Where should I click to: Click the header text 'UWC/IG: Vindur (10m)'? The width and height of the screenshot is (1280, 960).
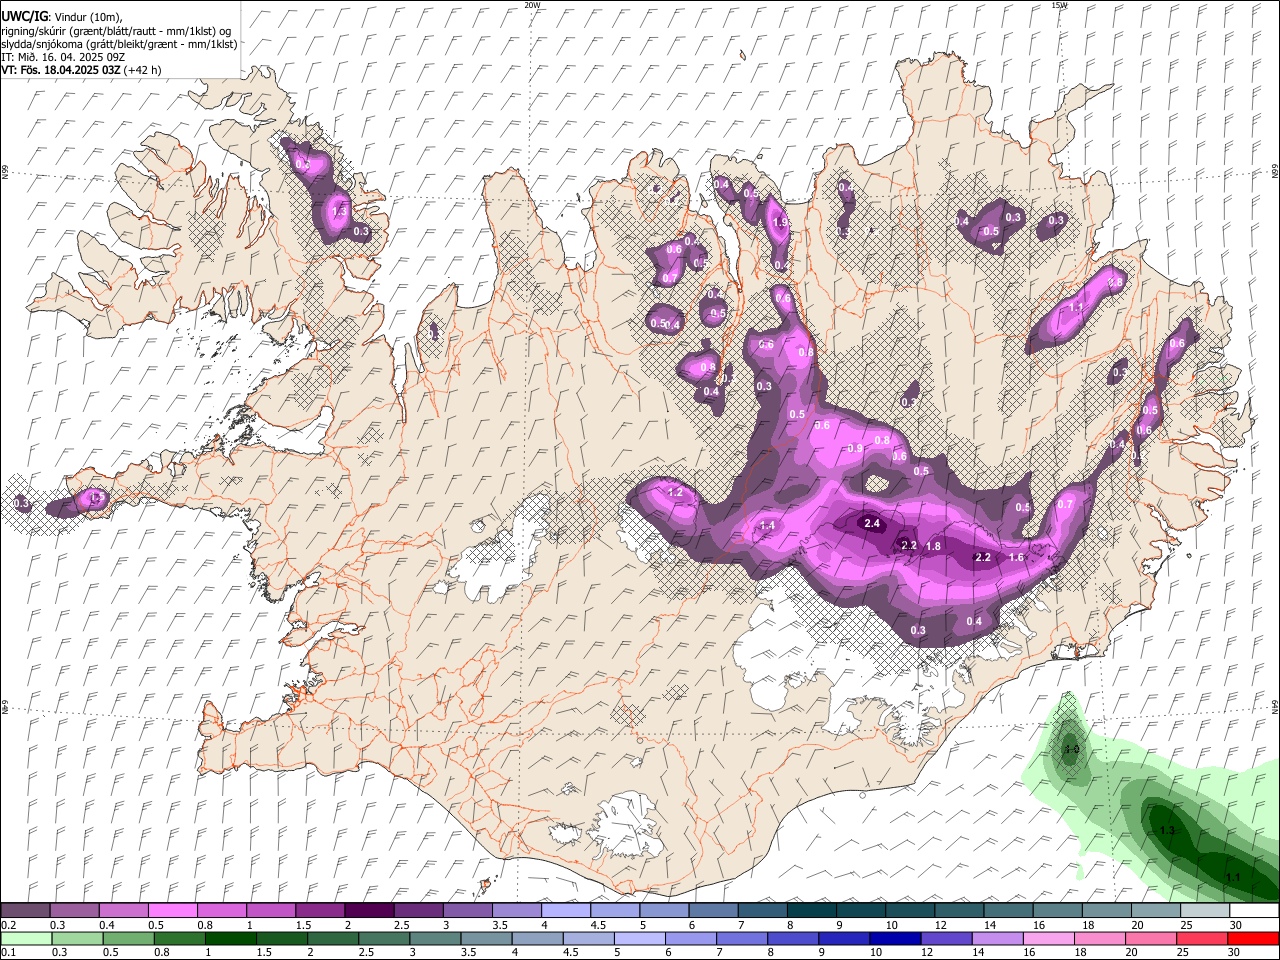[61, 17]
